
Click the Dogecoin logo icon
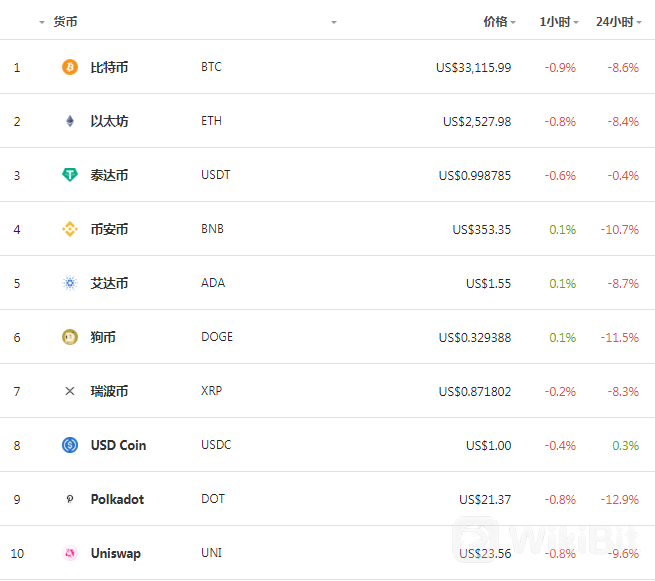[x=70, y=337]
